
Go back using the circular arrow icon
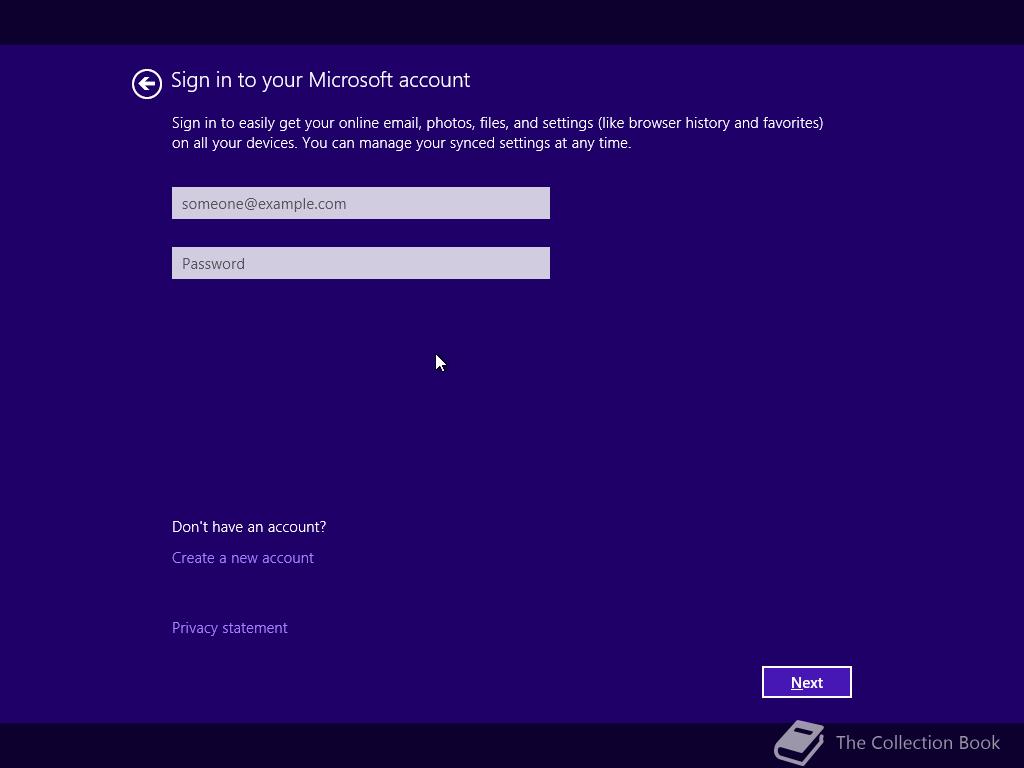tap(146, 84)
